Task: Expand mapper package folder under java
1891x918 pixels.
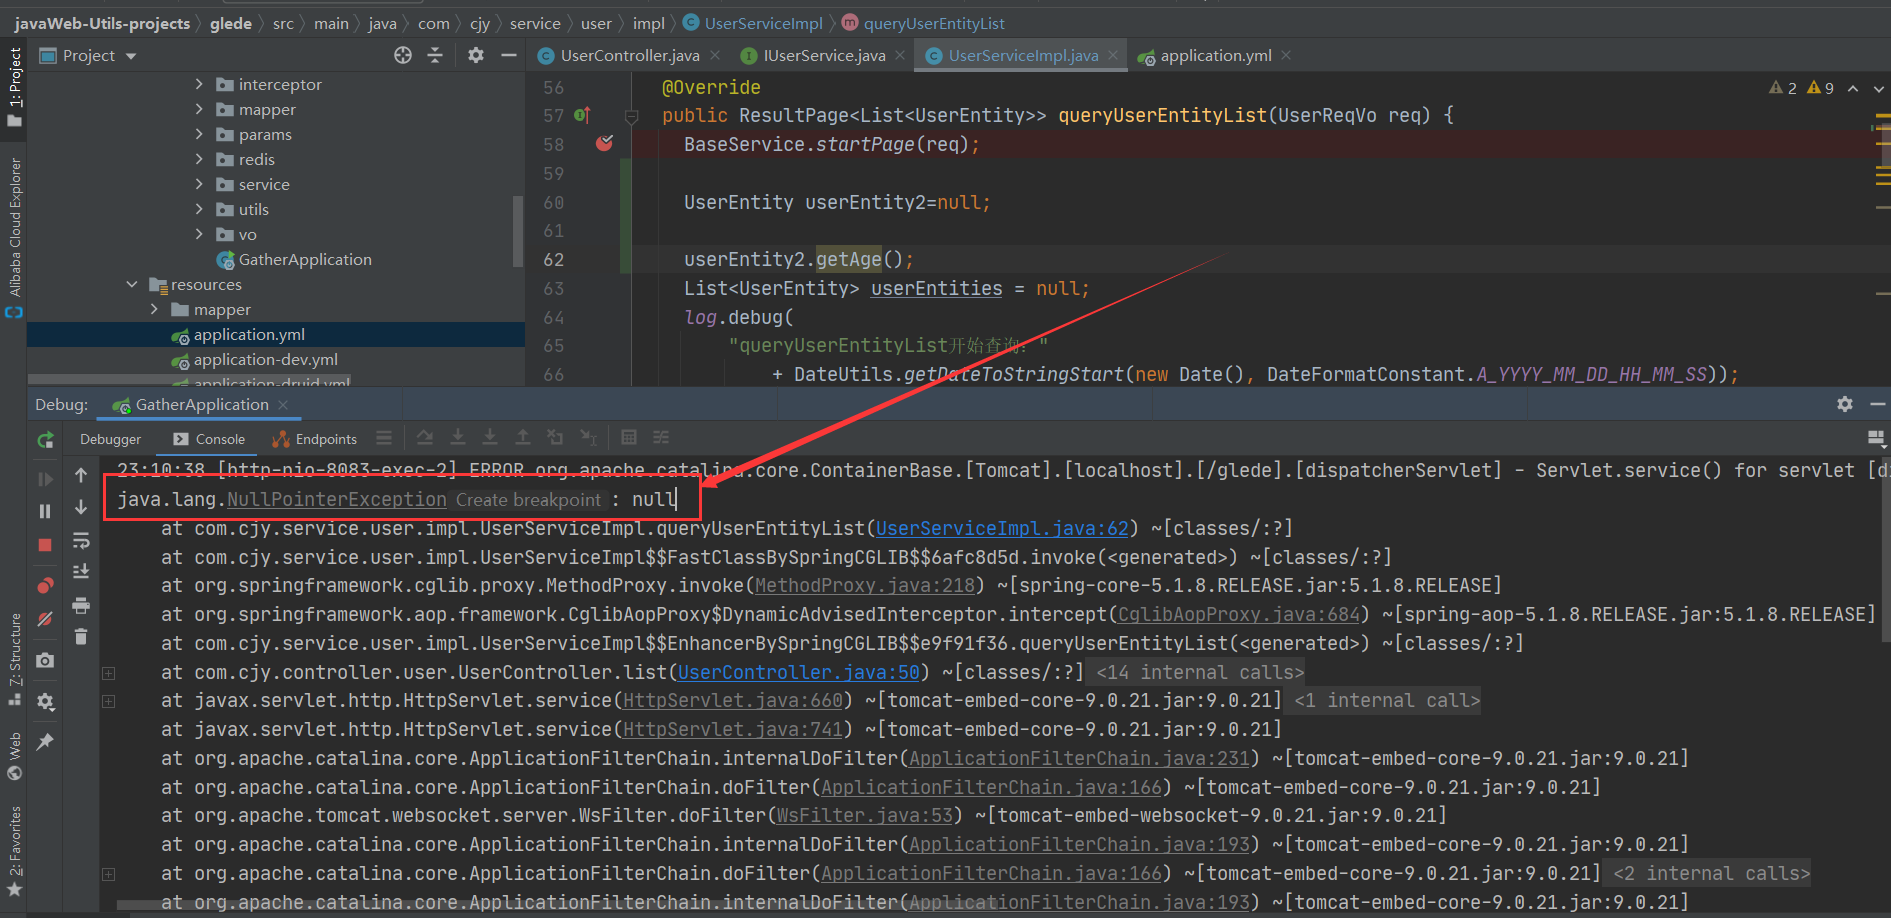Action: click(x=199, y=109)
